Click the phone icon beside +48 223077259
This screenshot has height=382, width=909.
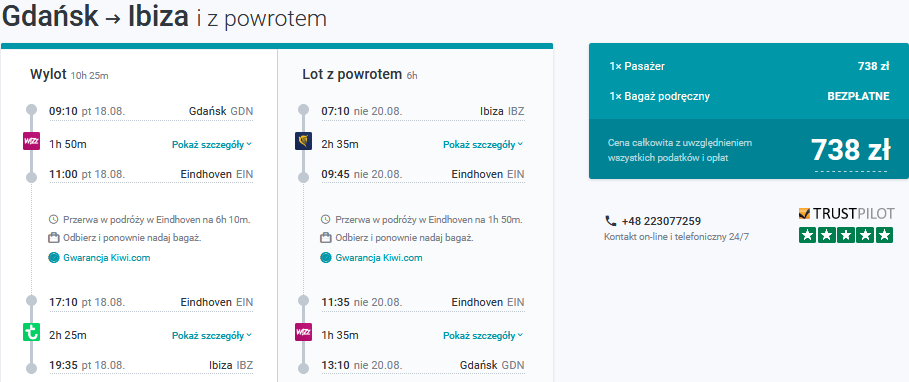(x=610, y=221)
